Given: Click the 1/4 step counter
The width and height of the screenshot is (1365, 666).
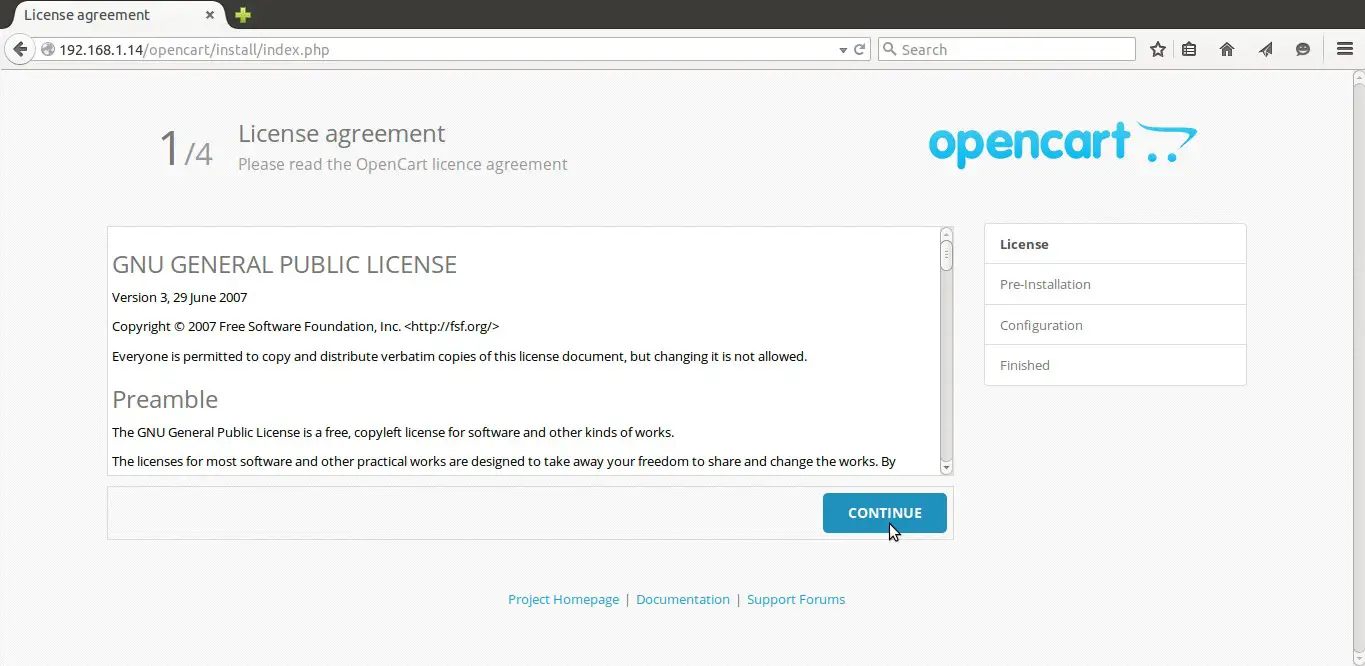Looking at the screenshot, I should [186, 149].
